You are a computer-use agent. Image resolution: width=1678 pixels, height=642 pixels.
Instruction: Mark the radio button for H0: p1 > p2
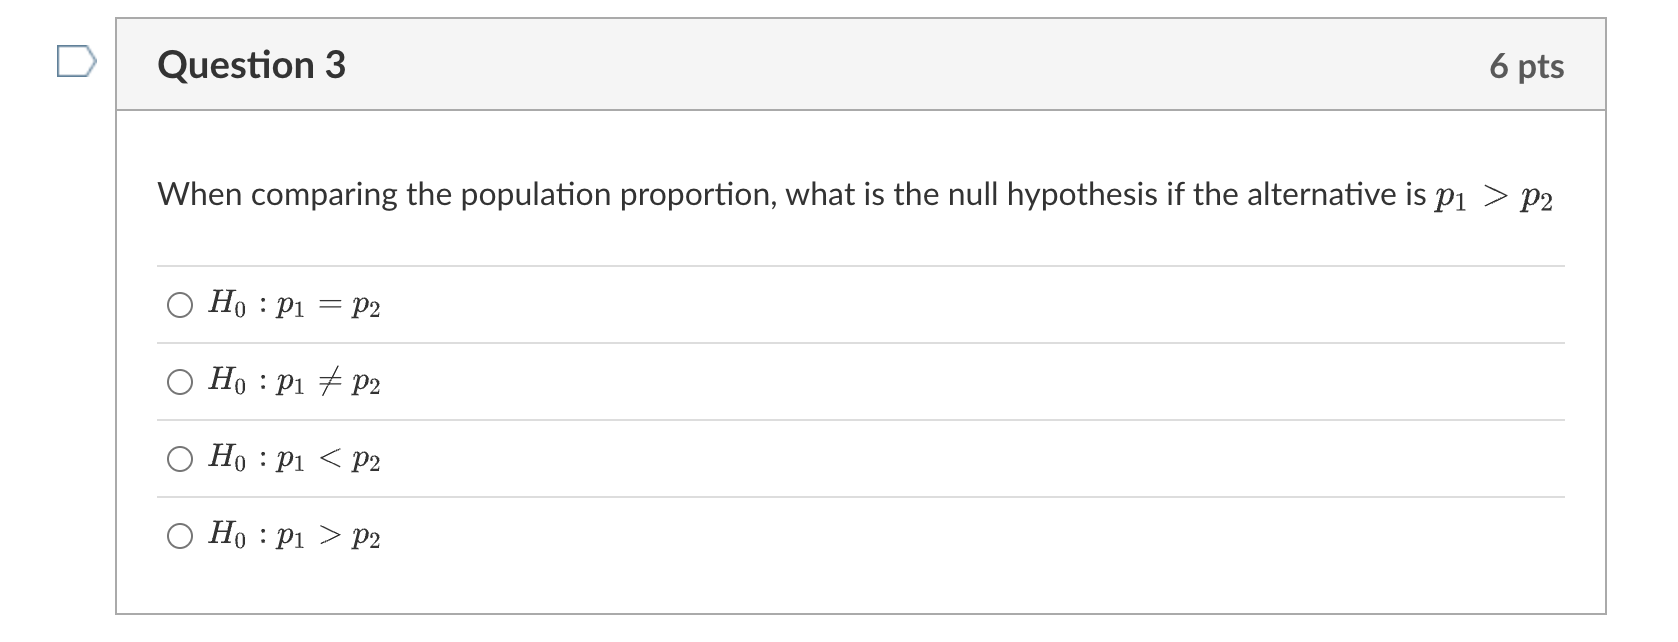tap(180, 536)
